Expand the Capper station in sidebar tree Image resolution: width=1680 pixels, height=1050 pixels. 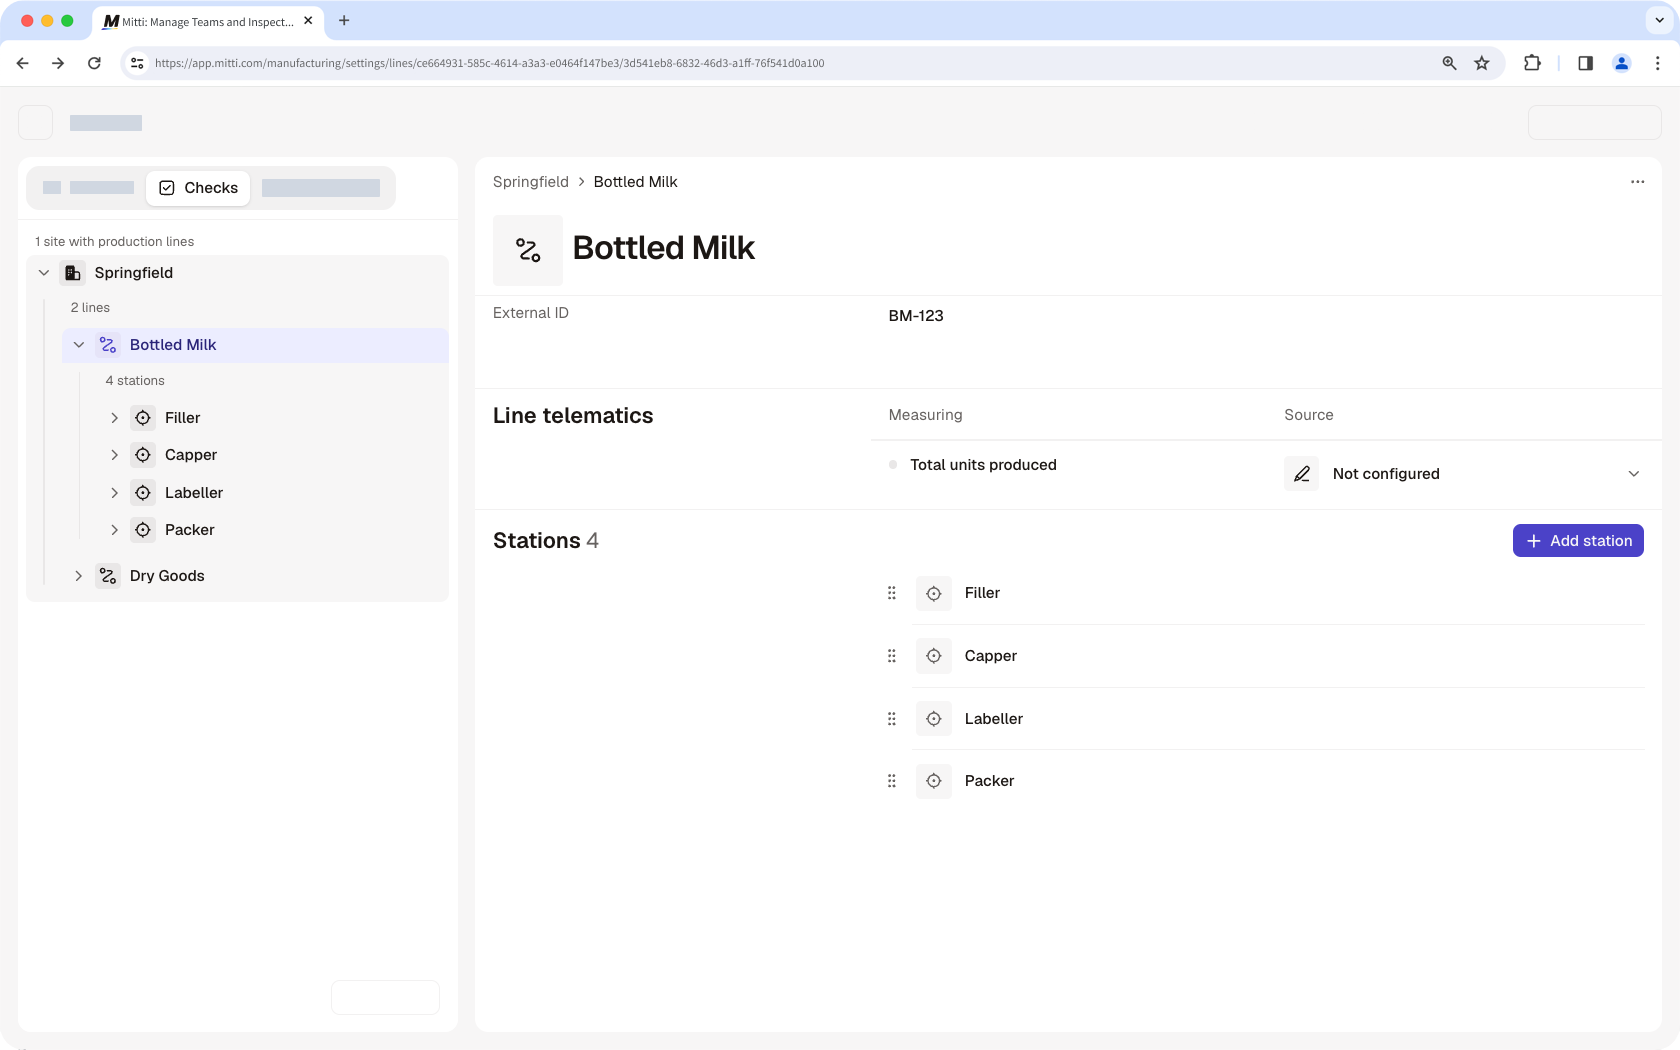point(114,455)
